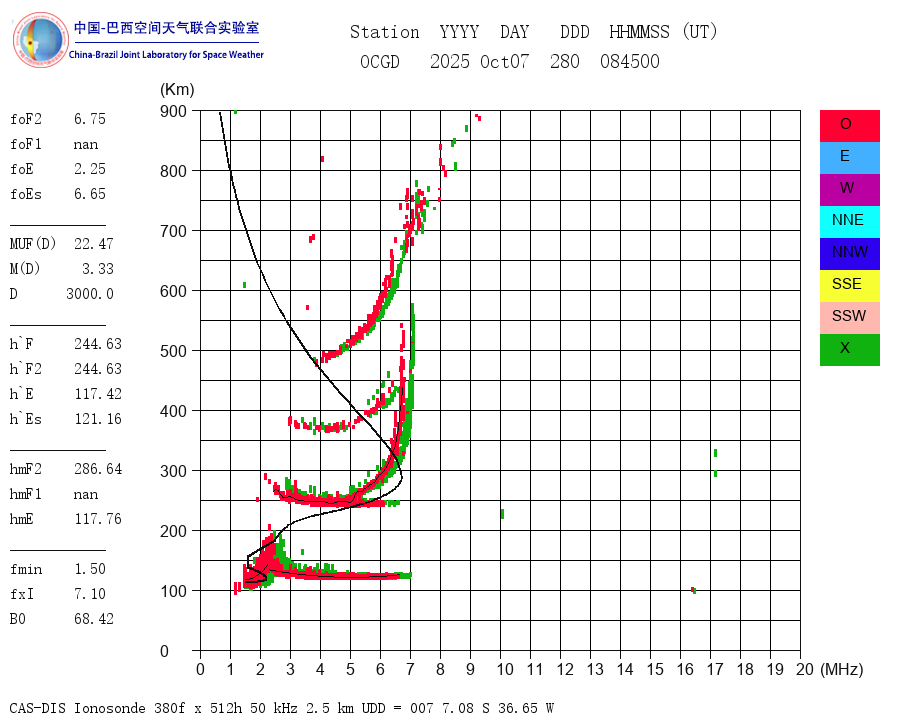Select the red O legend swatch
The height and width of the screenshot is (720, 900).
[x=849, y=126]
